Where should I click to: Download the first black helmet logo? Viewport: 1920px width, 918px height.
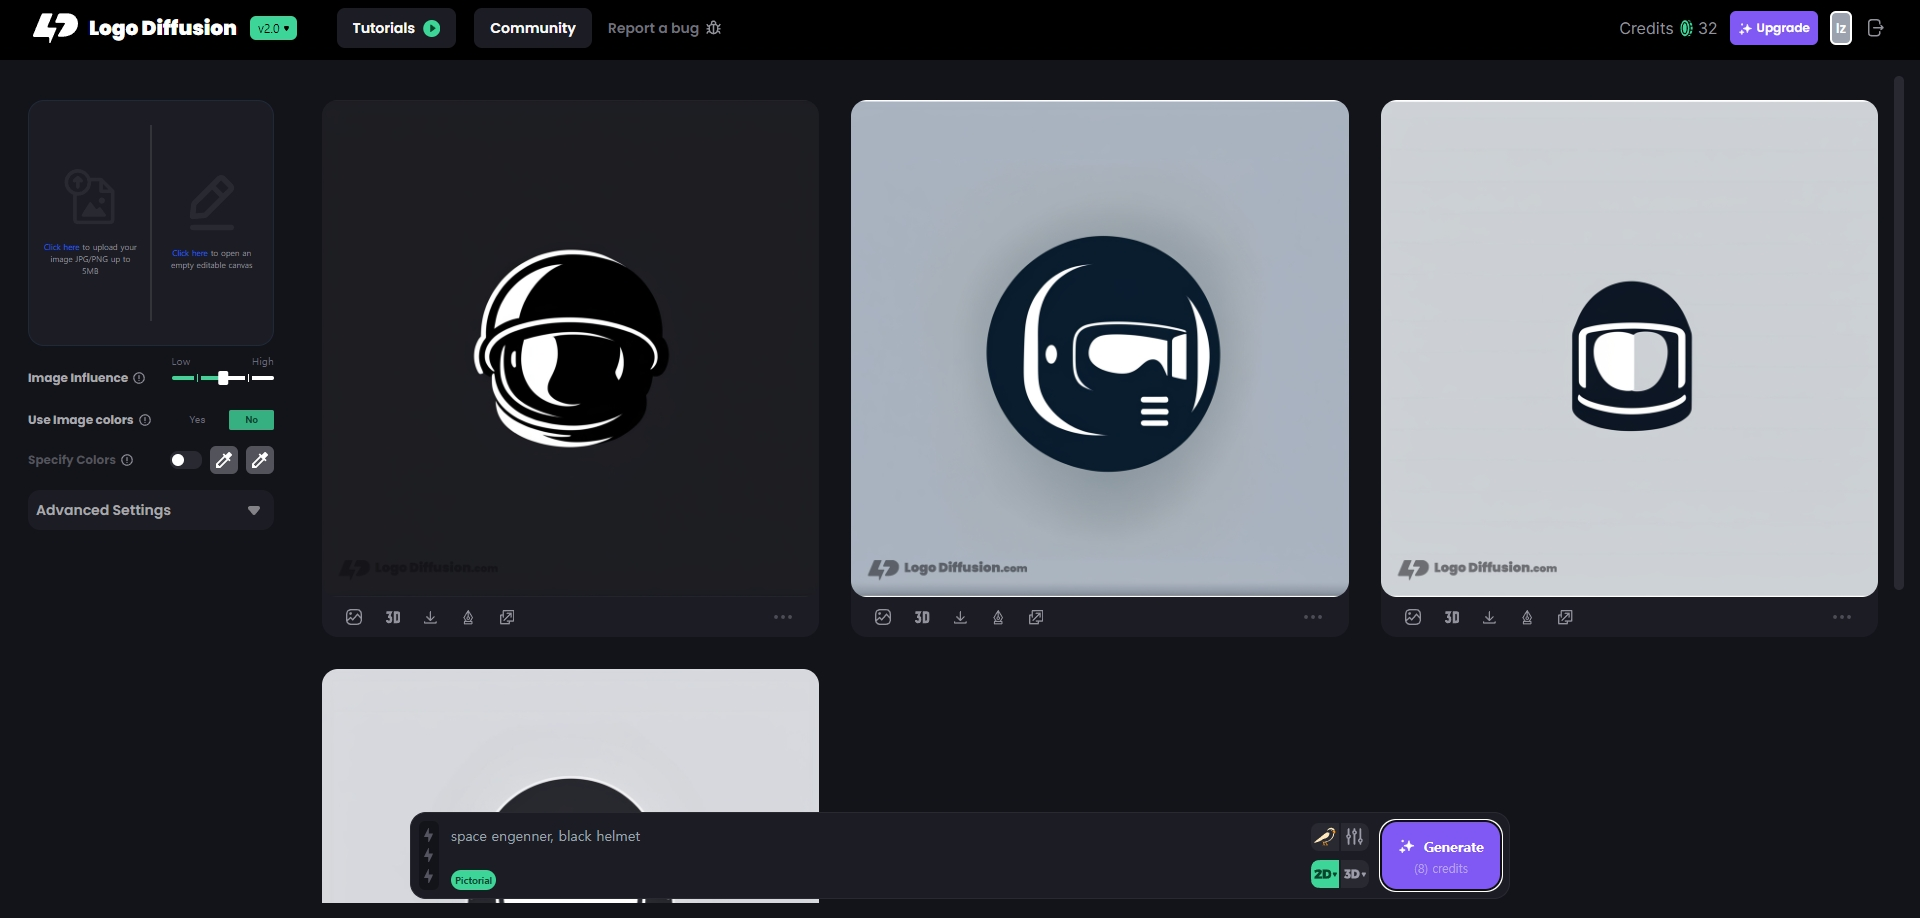[x=430, y=617]
